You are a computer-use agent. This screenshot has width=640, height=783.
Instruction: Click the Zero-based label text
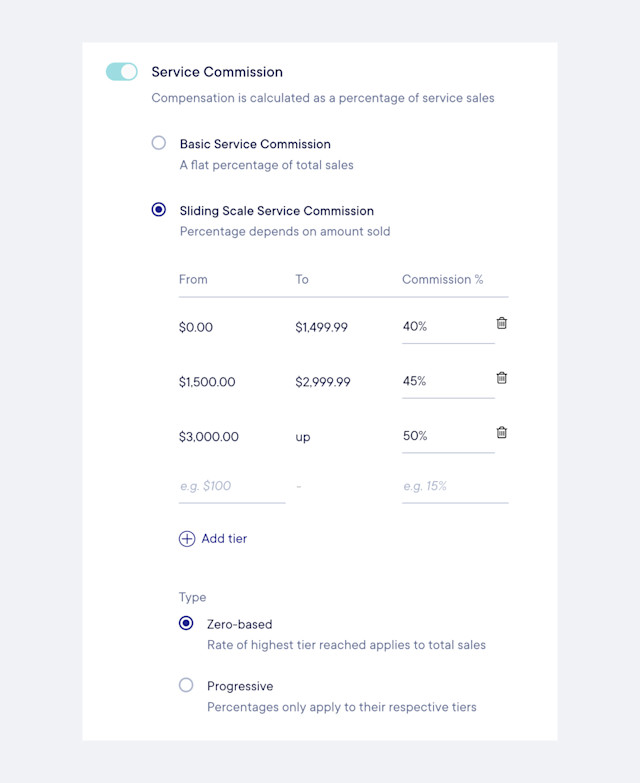[240, 624]
